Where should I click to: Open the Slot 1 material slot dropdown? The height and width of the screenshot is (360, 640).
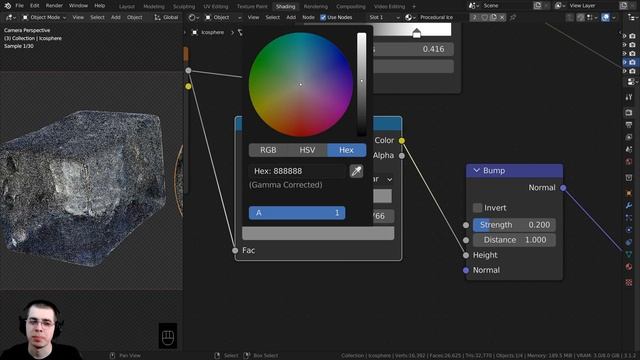tap(384, 18)
